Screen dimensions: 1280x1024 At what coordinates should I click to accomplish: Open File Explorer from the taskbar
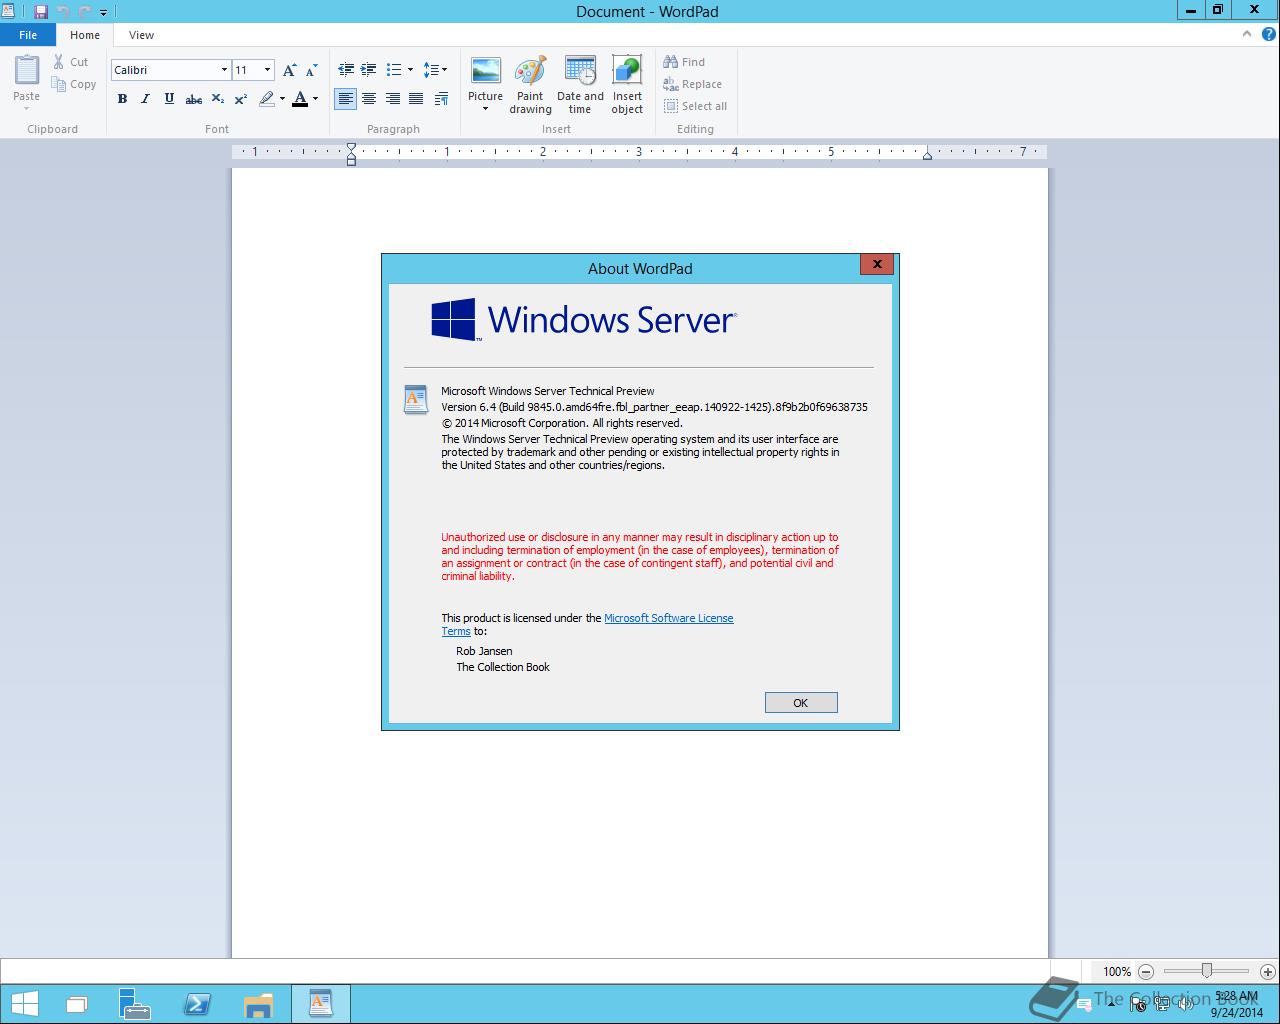click(x=258, y=1004)
